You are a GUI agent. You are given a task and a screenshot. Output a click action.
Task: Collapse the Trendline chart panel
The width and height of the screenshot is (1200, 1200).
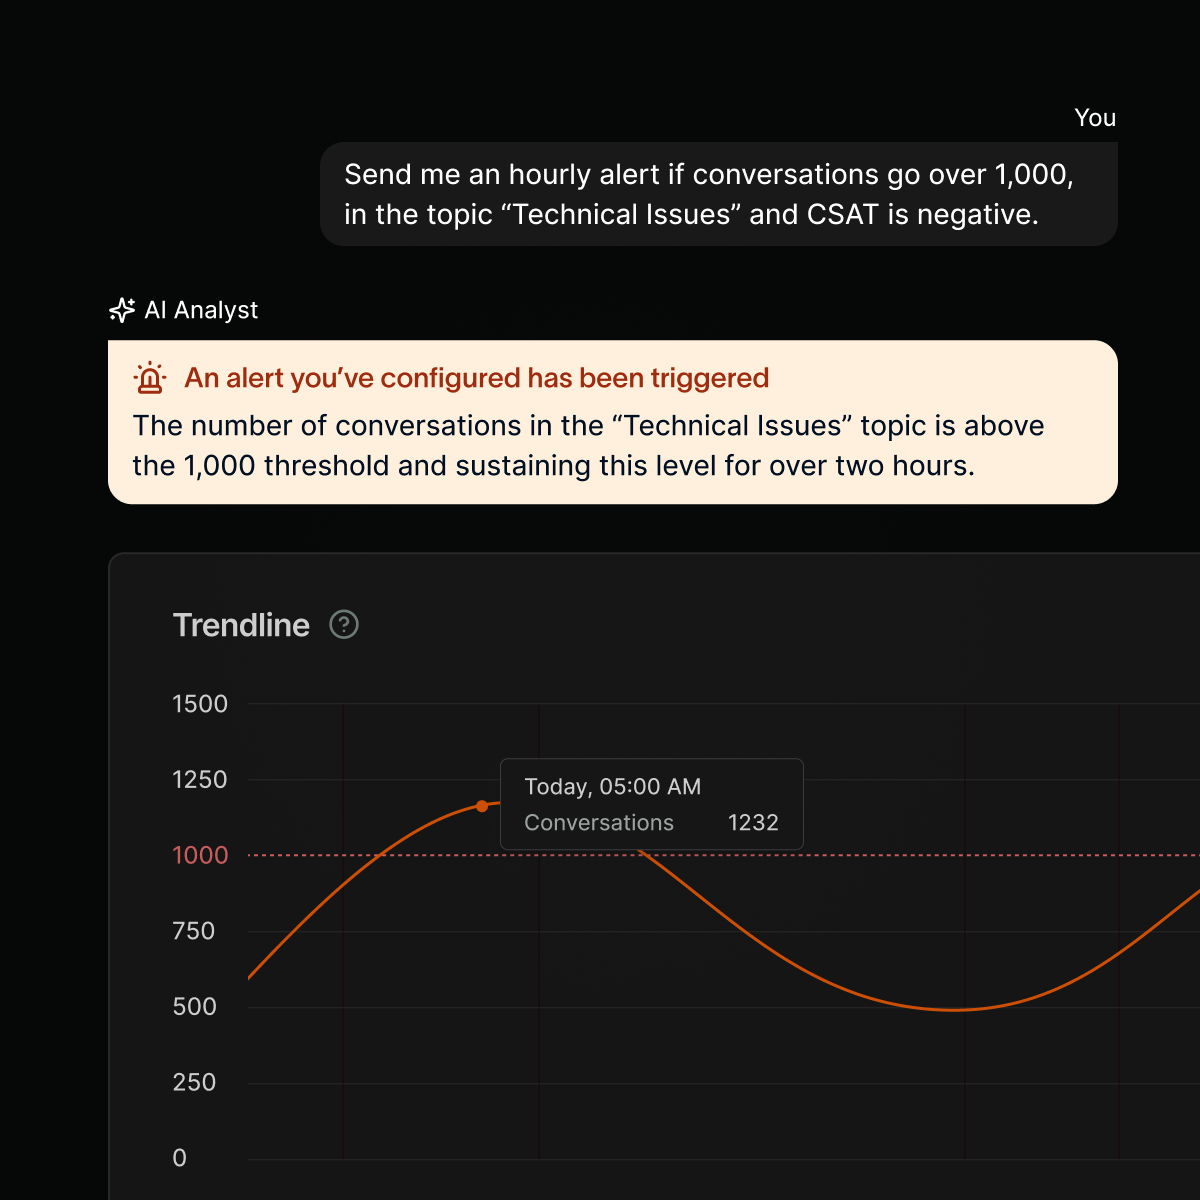click(241, 624)
